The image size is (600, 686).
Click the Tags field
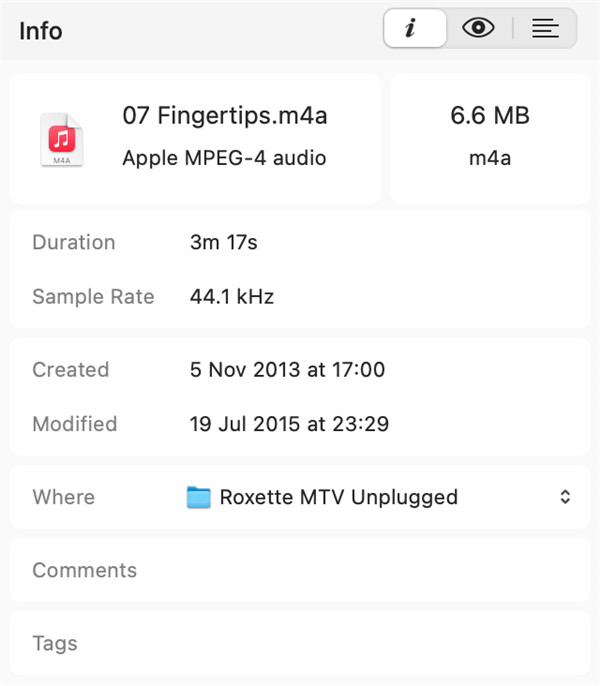point(300,643)
